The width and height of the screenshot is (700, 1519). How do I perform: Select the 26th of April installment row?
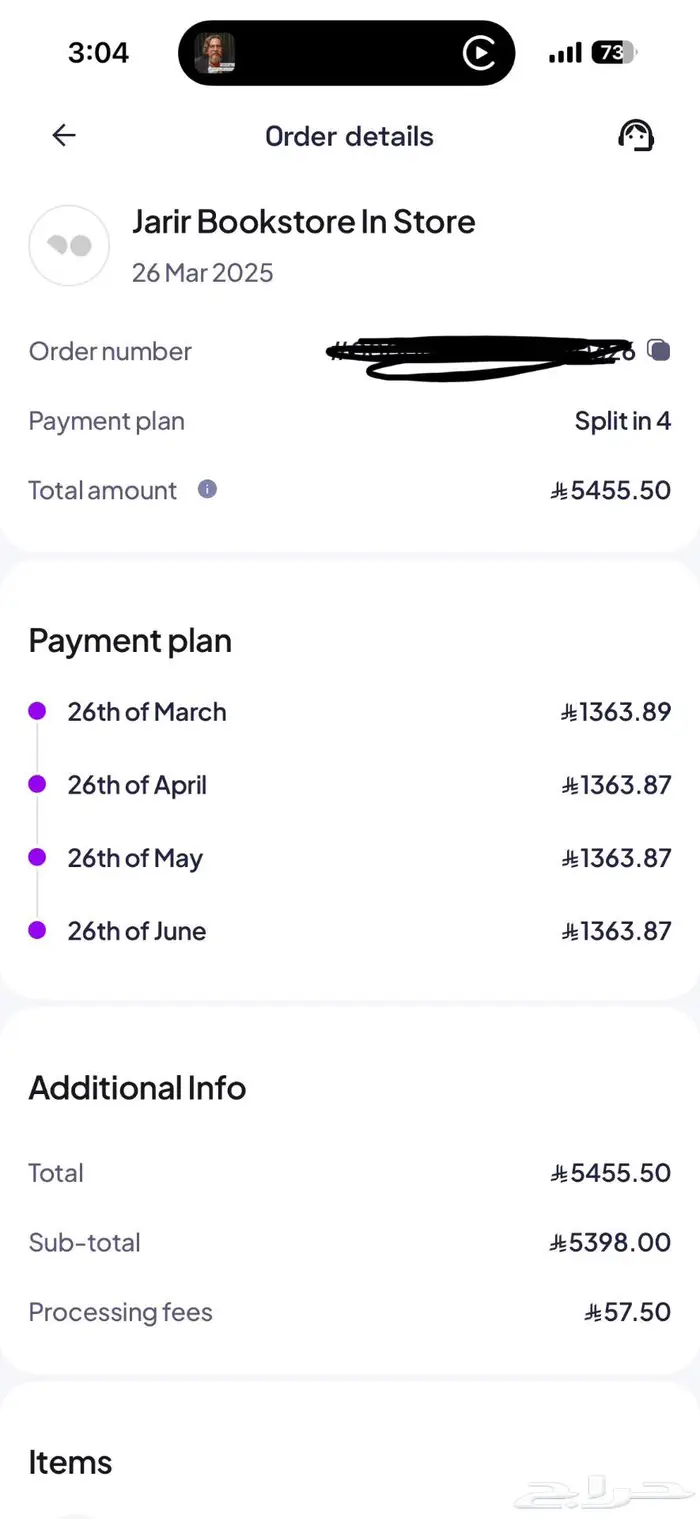(x=350, y=785)
